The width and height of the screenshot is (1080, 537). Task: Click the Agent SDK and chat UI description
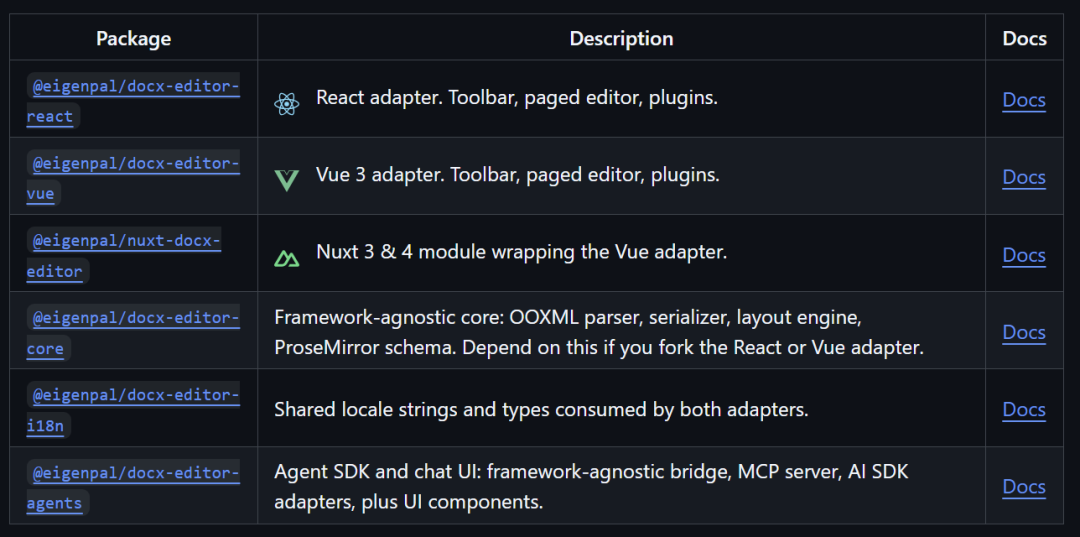coord(591,487)
